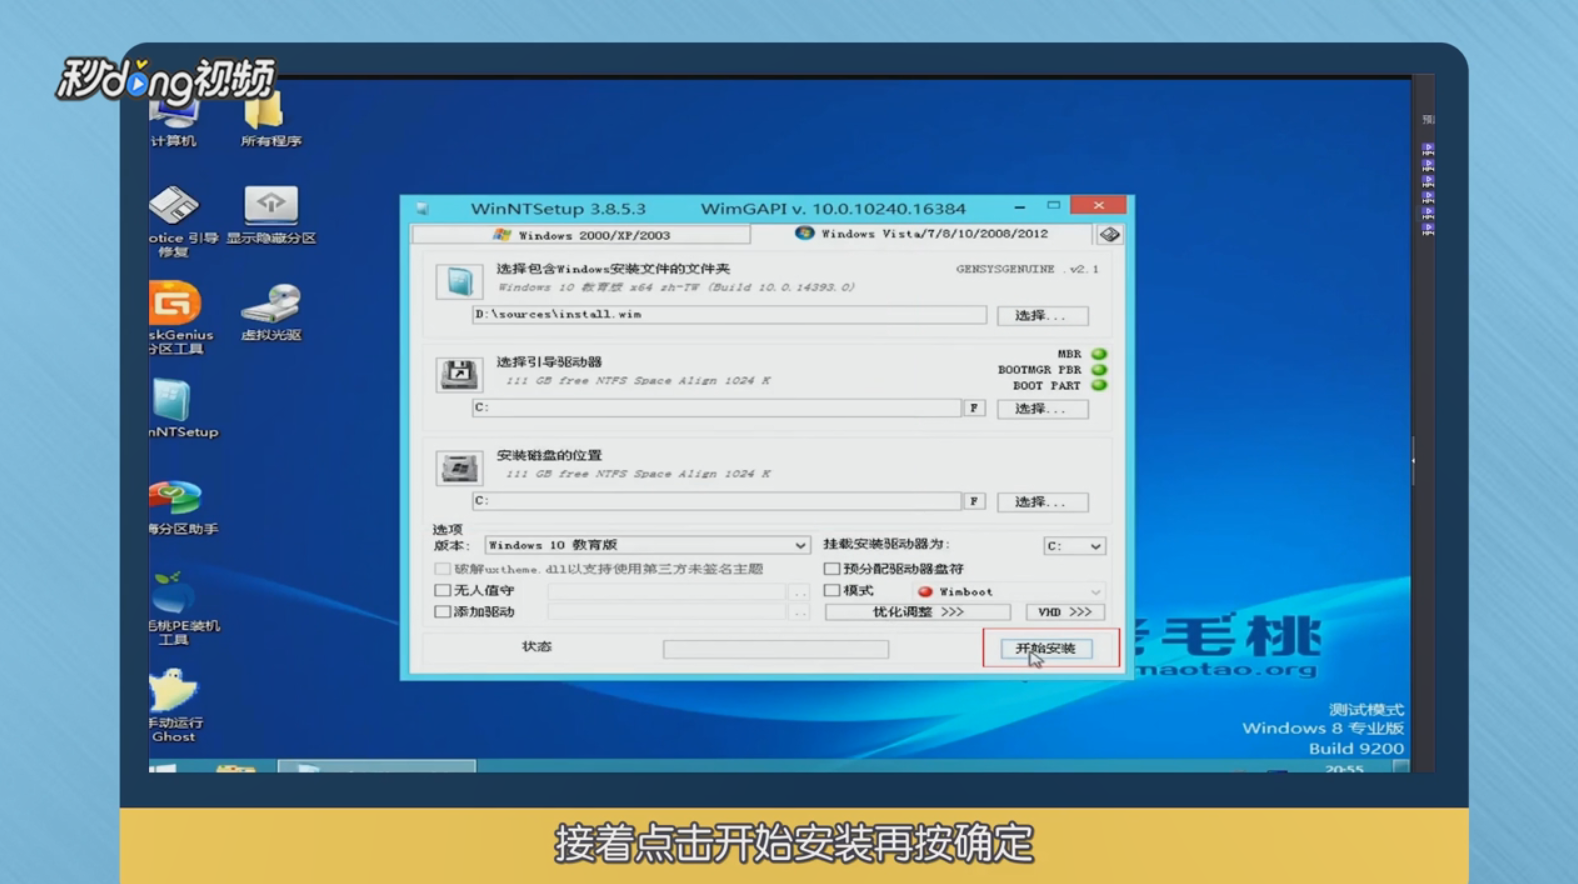The image size is (1578, 884).
Task: Click the tool icon beside Vista tab
Action: coord(1109,234)
